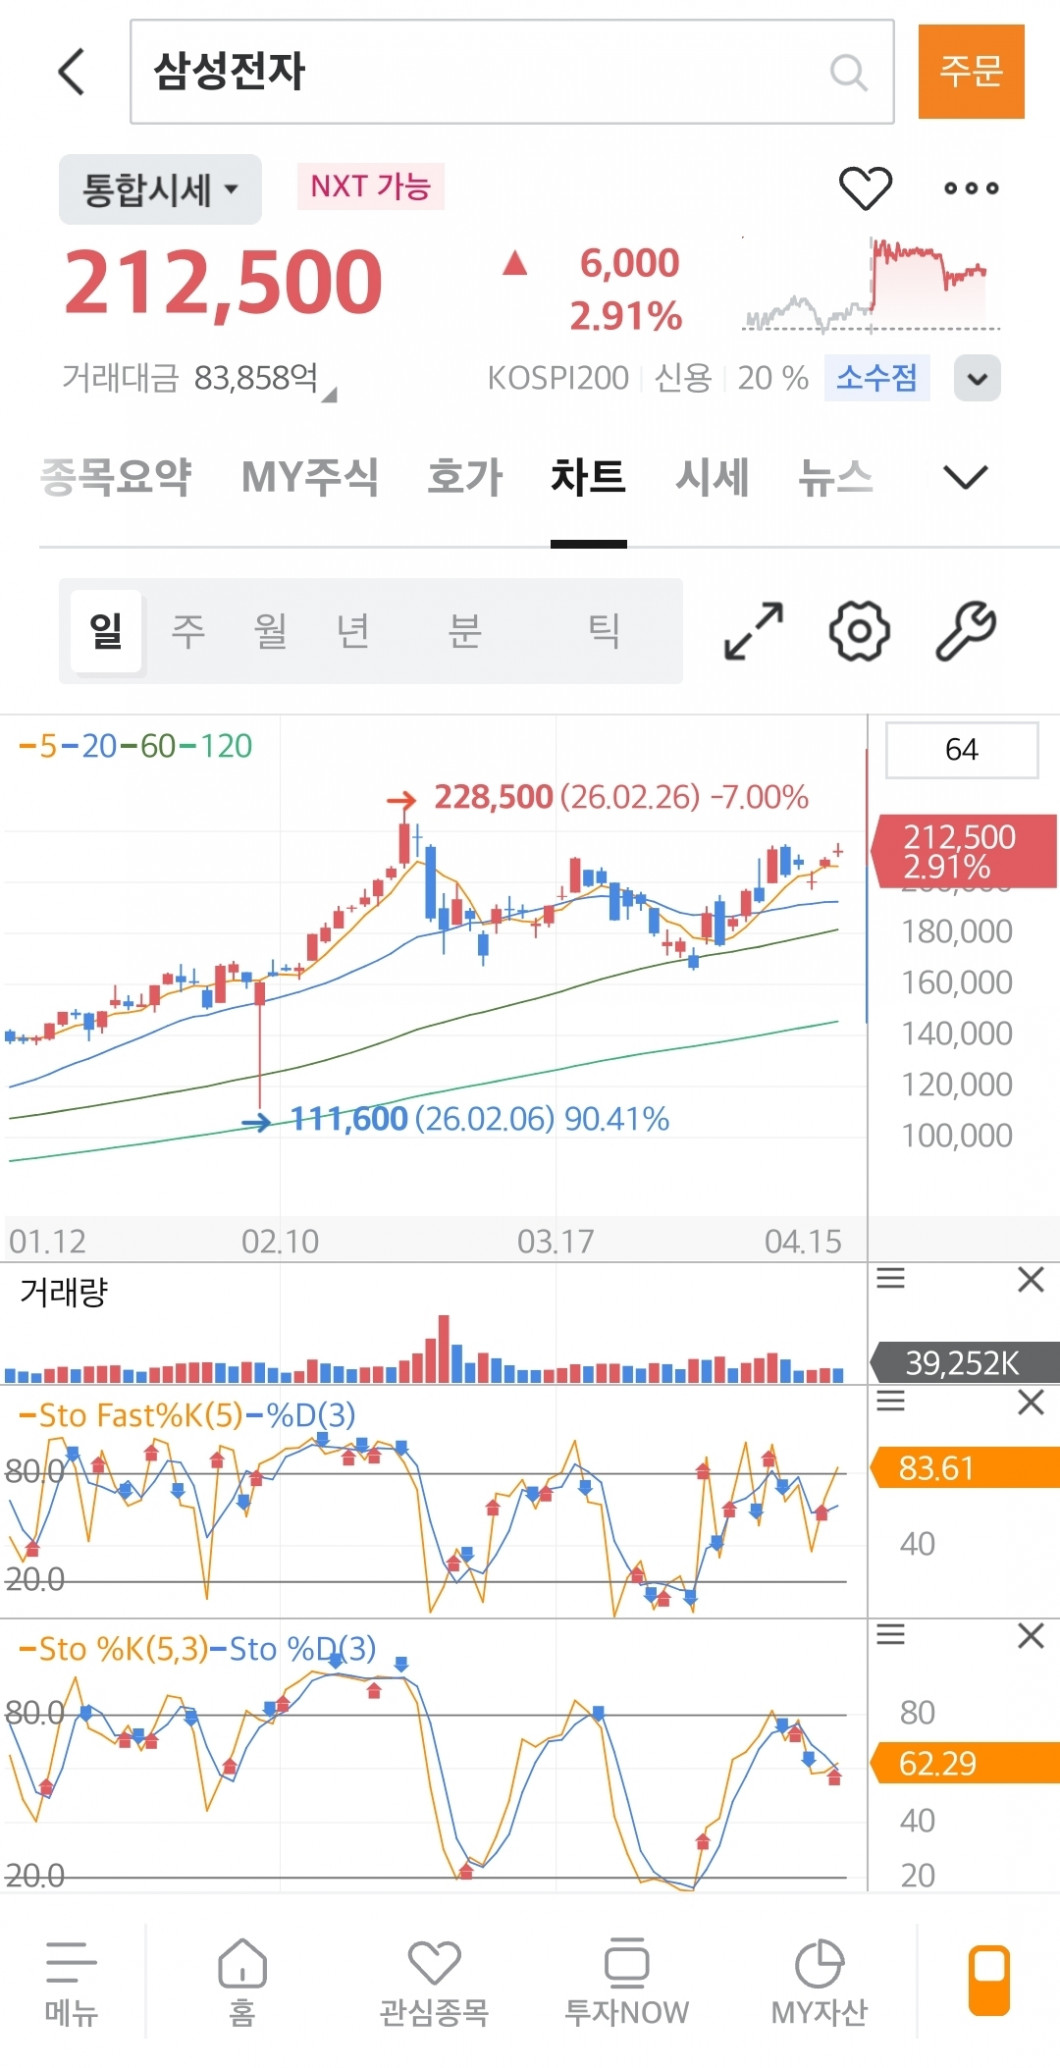Close the 거래량 volume indicator panel

tap(1030, 1279)
